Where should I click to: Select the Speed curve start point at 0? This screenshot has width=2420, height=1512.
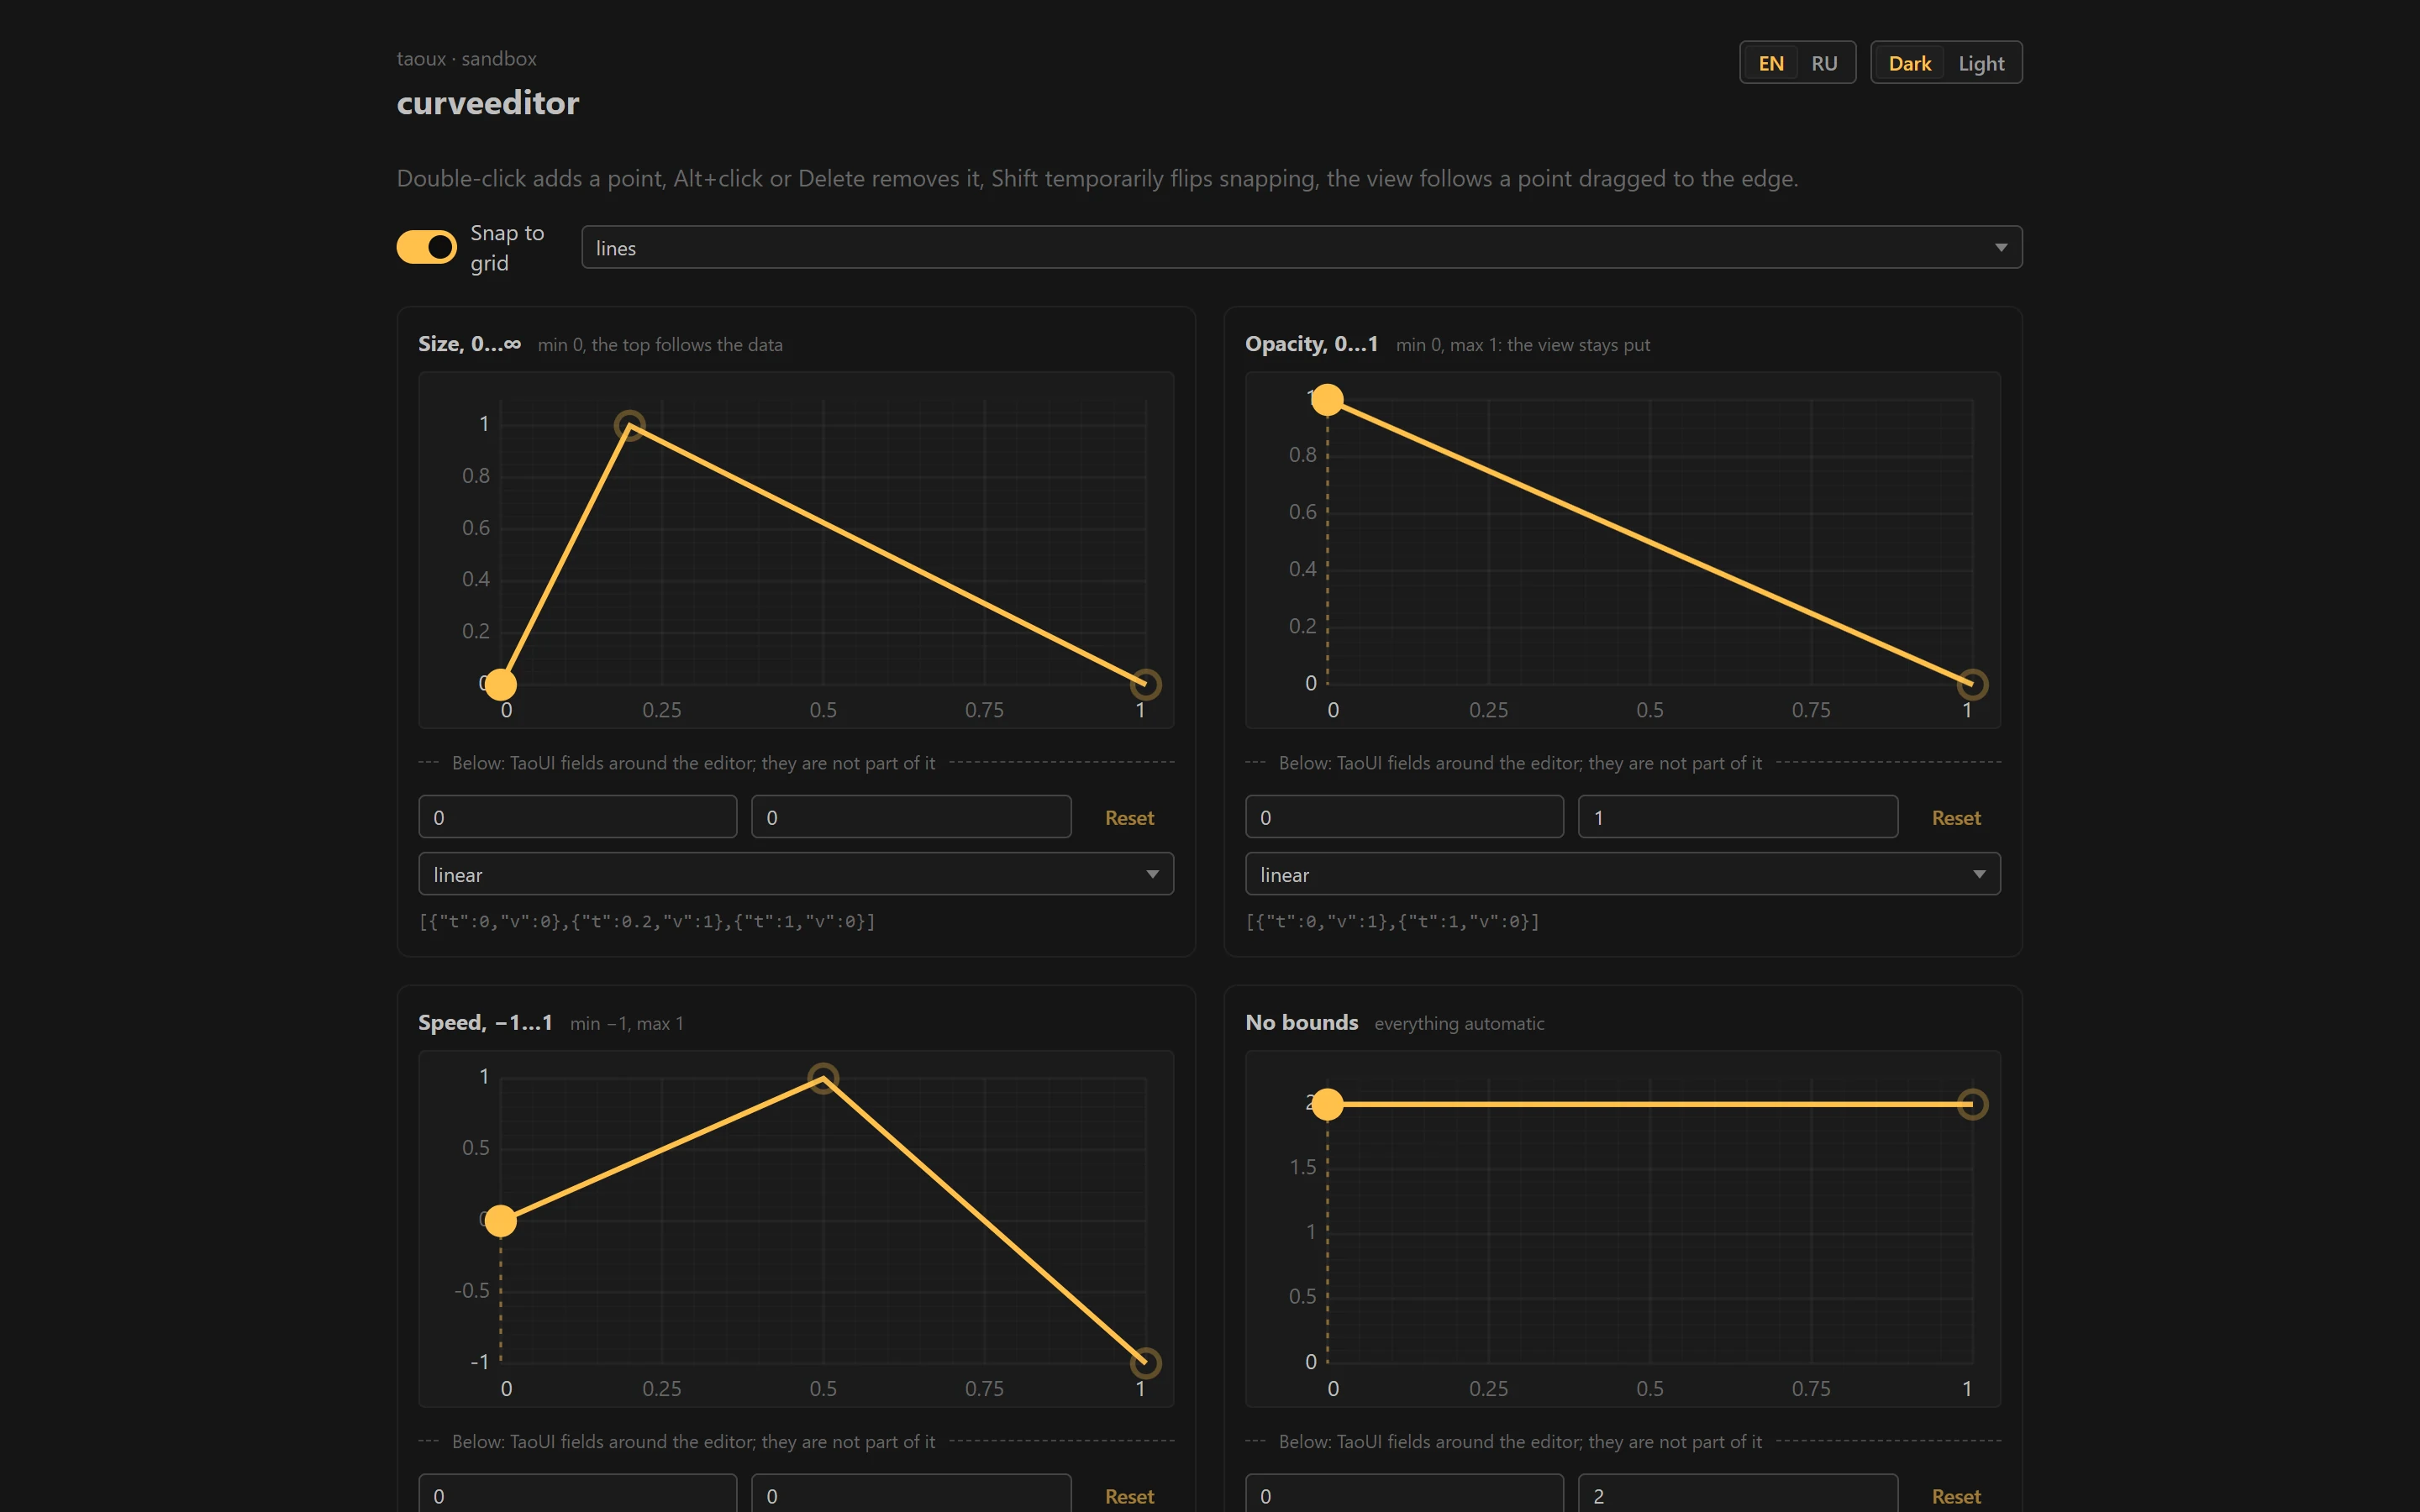click(501, 1221)
